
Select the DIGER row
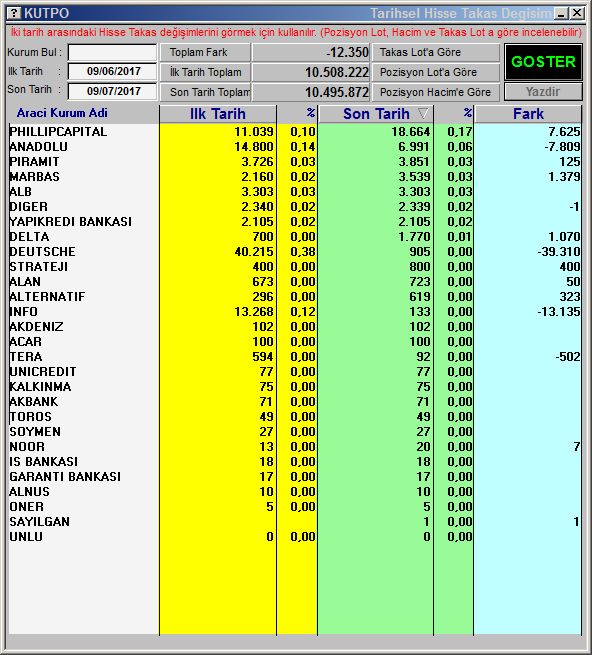pos(295,207)
